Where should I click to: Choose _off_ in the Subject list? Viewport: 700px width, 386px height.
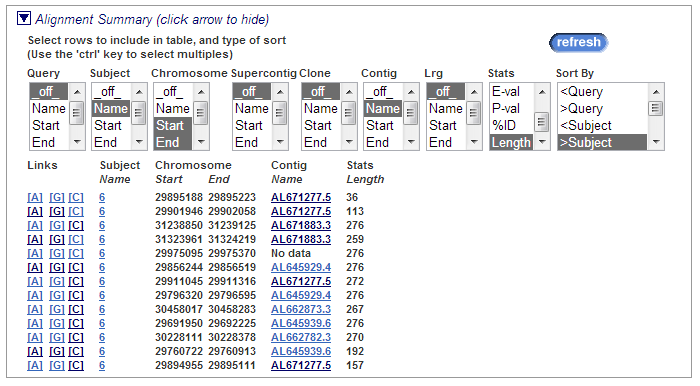[x=111, y=91]
